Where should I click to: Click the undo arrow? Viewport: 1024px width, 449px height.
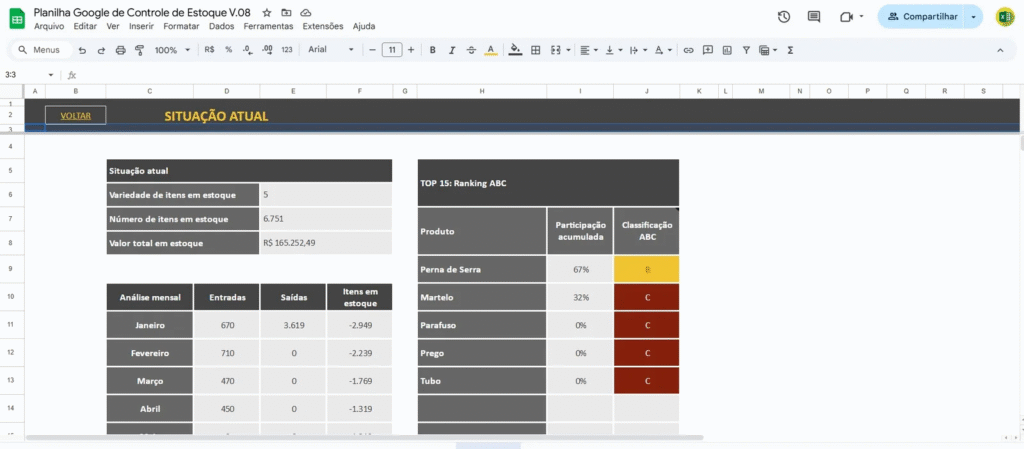click(x=82, y=50)
